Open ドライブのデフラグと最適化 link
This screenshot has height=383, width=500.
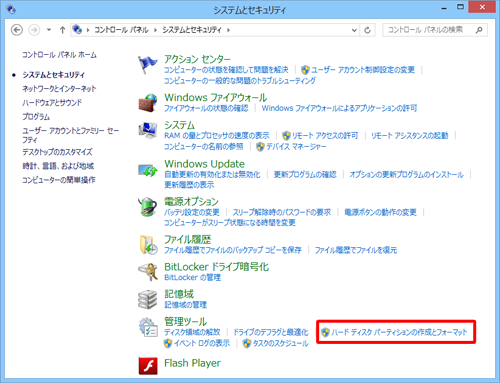click(x=271, y=332)
